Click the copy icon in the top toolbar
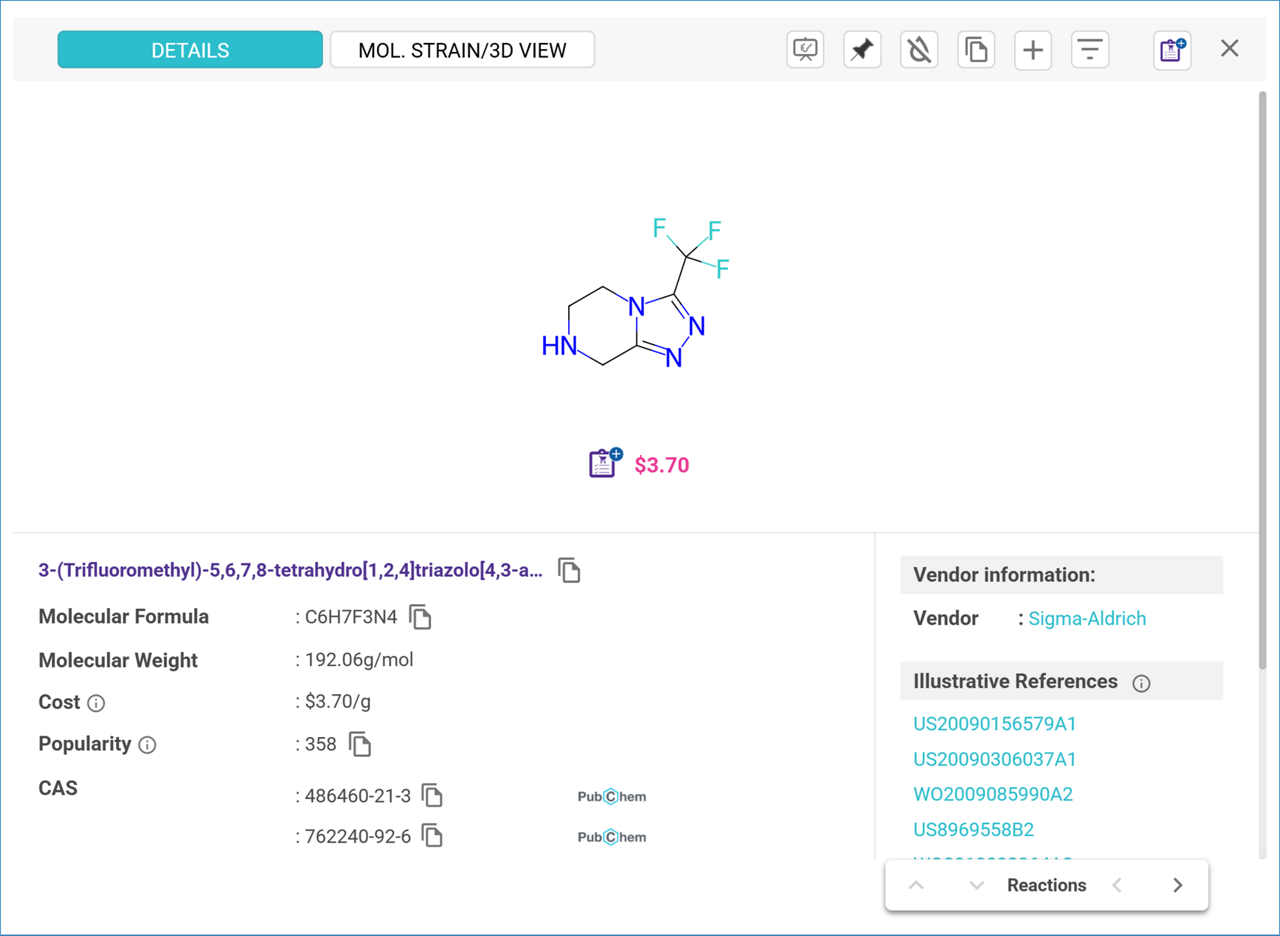This screenshot has width=1280, height=936. [x=976, y=49]
